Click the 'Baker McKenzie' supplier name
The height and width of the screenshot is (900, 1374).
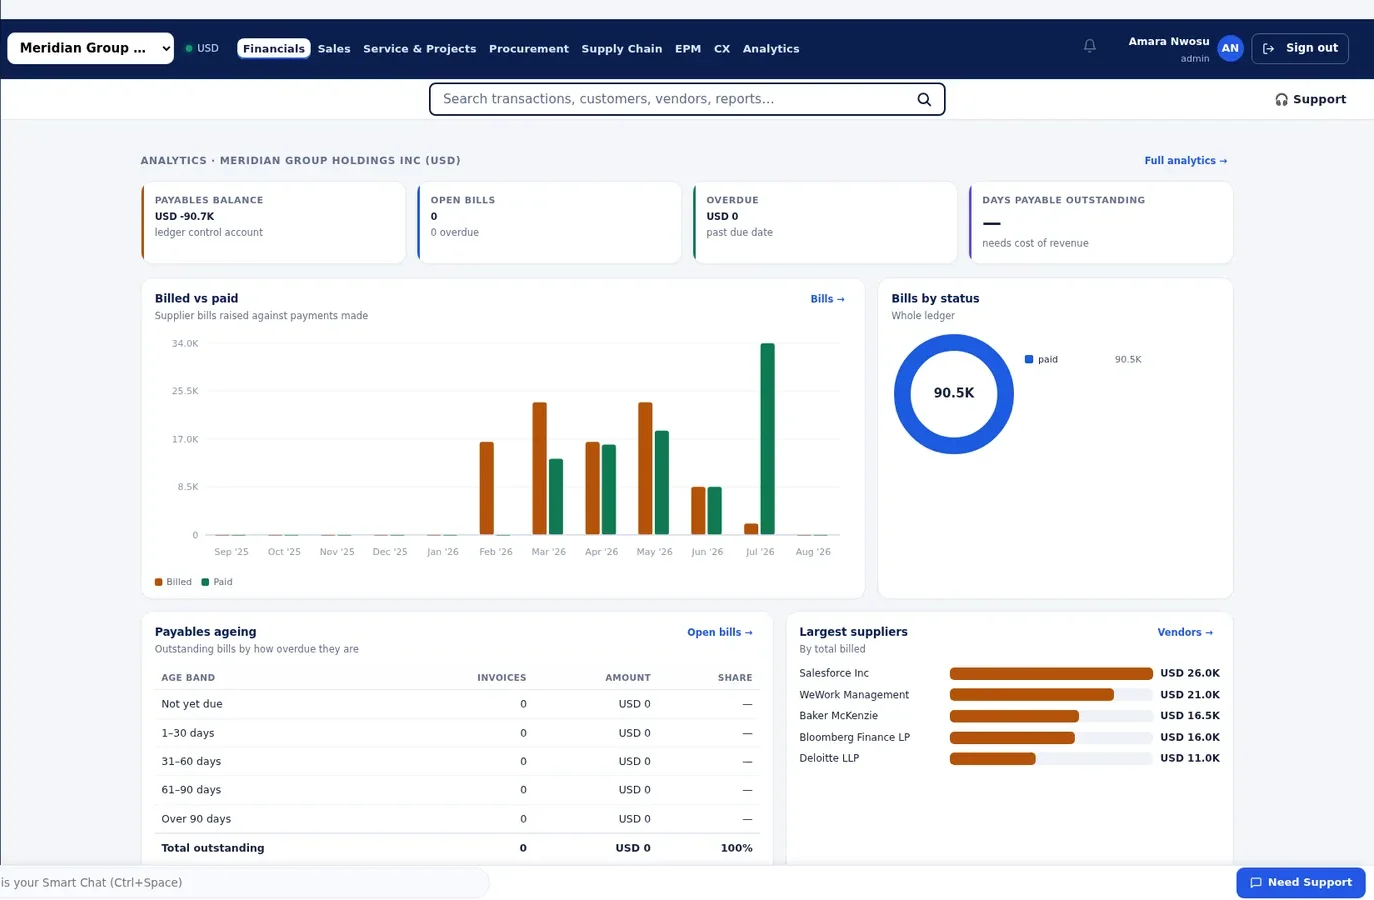pos(838,716)
